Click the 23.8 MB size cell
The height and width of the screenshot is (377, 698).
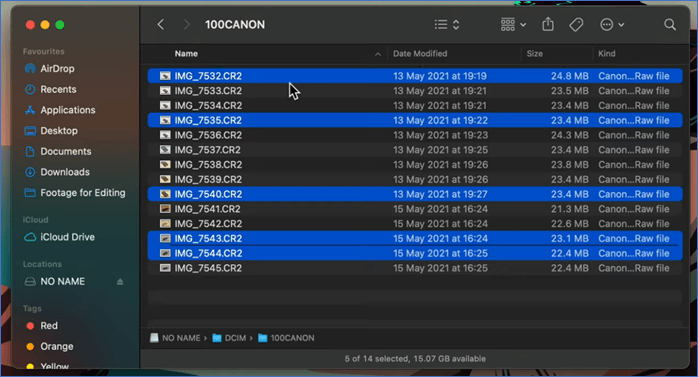pos(569,165)
